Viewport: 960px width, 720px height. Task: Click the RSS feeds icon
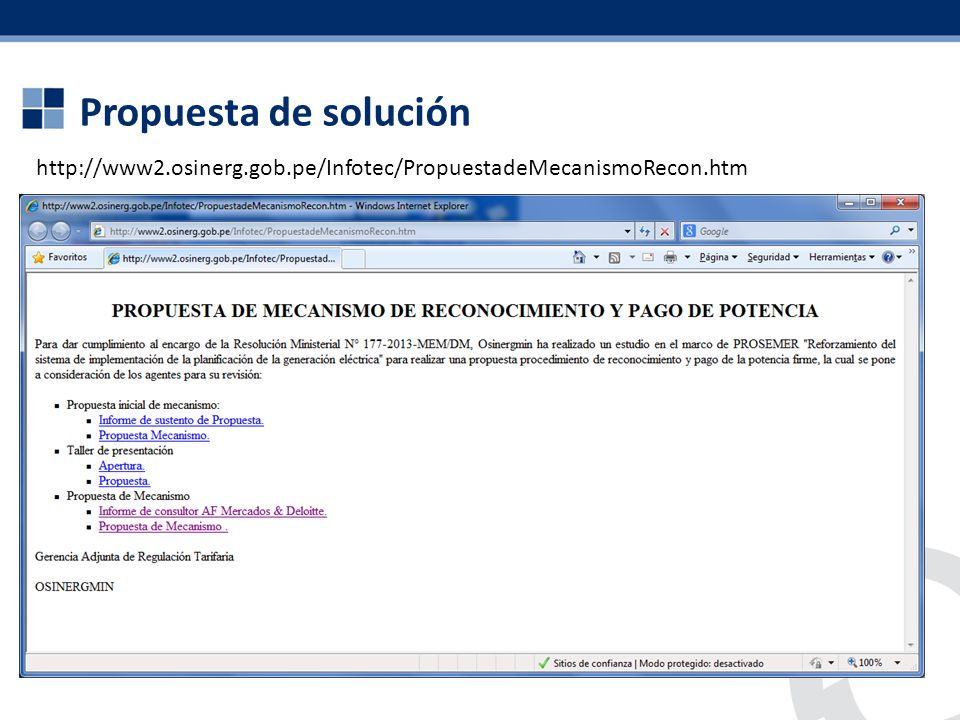pyautogui.click(x=614, y=258)
